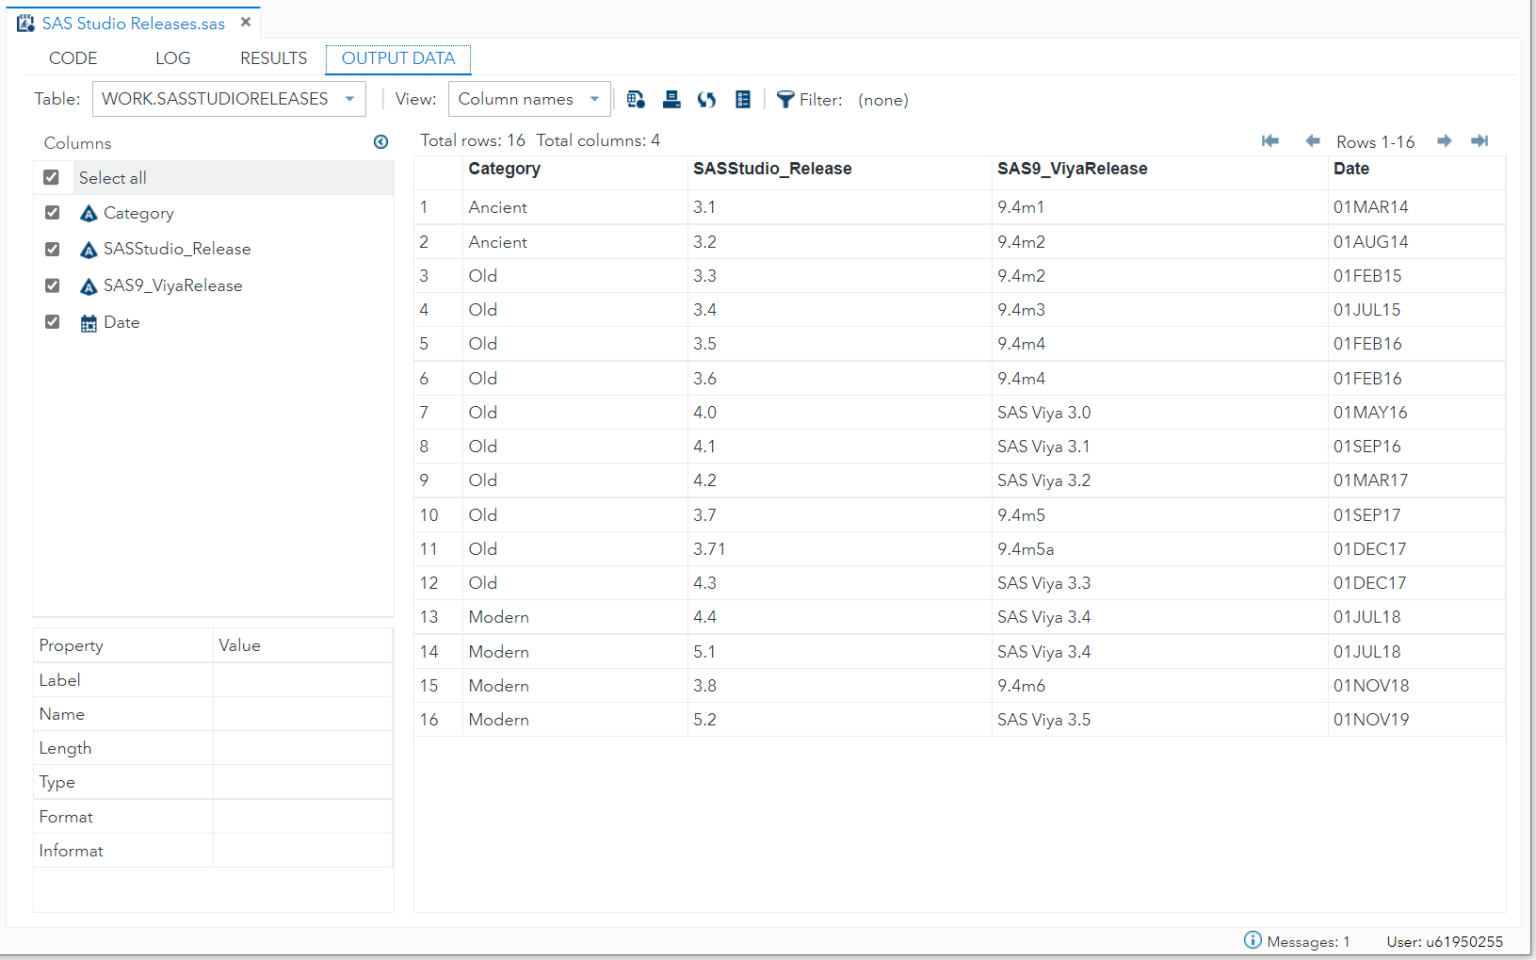This screenshot has height=960, width=1536.
Task: Refresh the table data
Action: pos(707,99)
